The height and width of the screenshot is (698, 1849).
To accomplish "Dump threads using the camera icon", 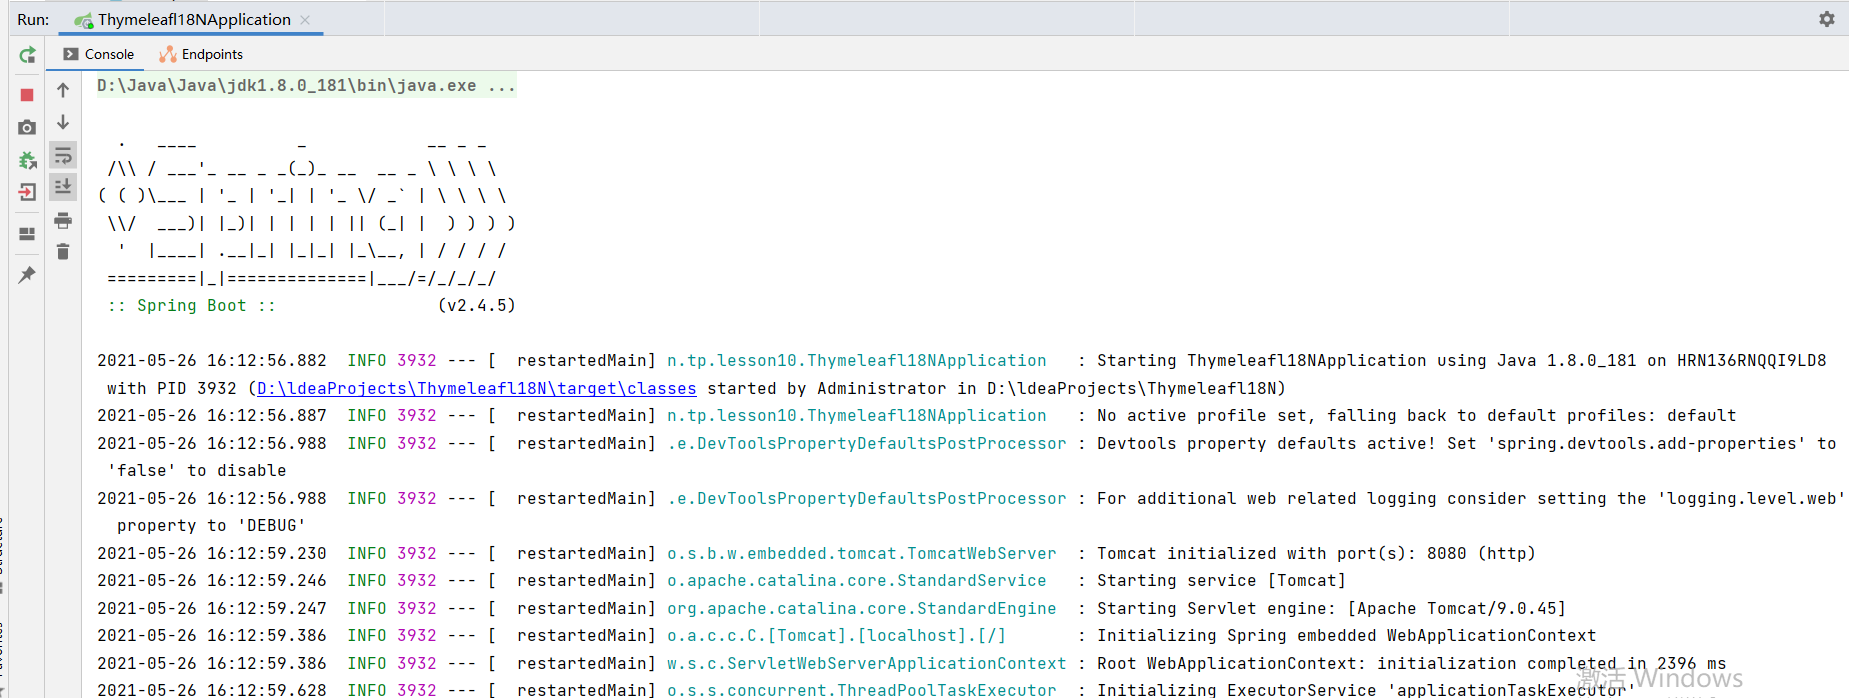I will click(27, 127).
